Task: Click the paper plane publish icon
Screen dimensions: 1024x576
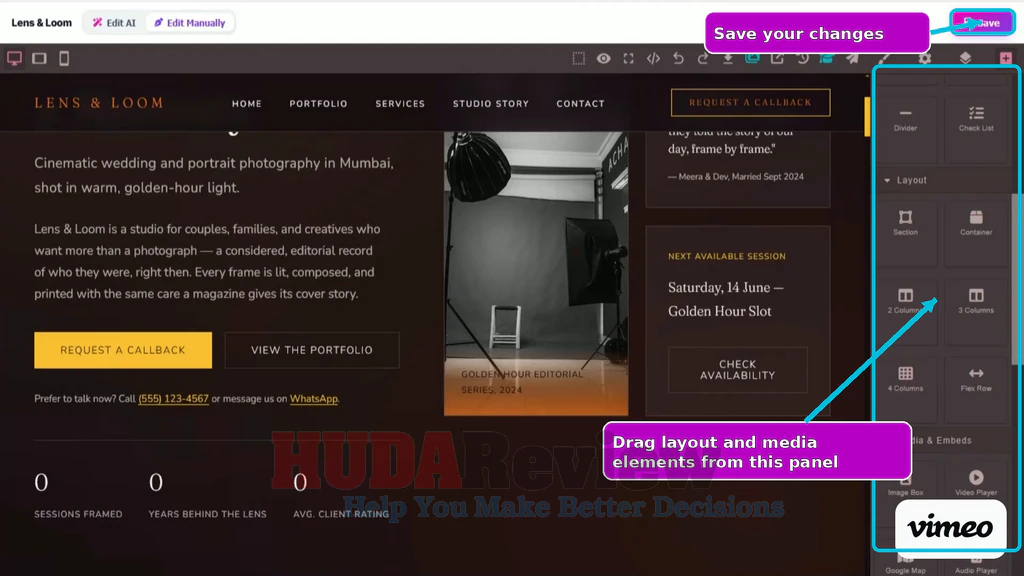Action: click(x=852, y=59)
